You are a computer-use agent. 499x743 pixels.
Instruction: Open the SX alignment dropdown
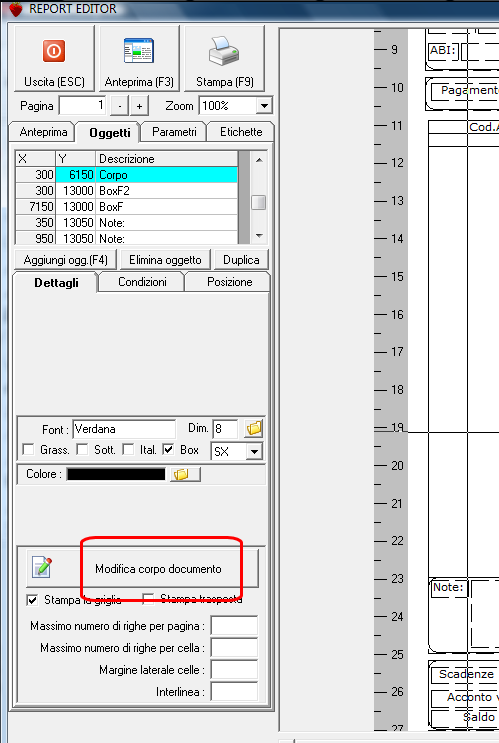[x=254, y=452]
